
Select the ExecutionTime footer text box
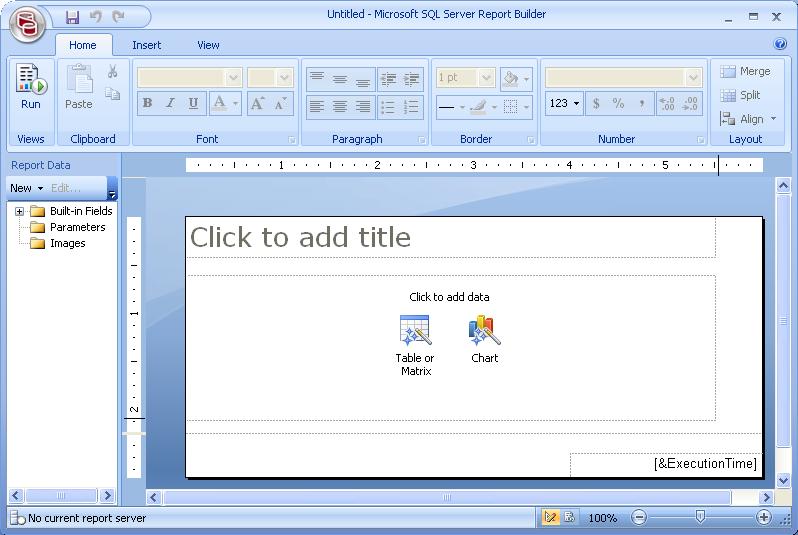point(666,464)
